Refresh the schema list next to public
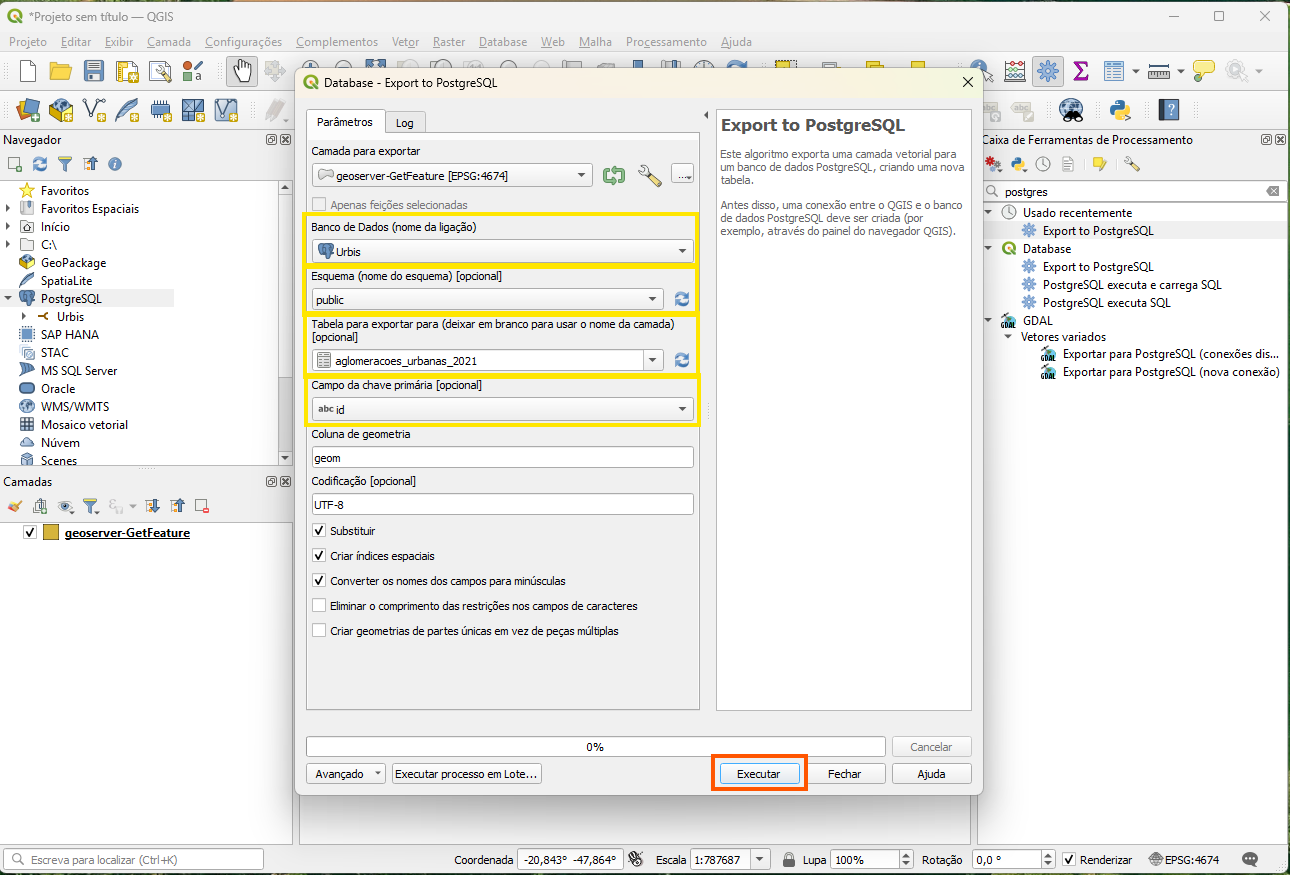Screen dimensions: 1290x875 pyautogui.click(x=683, y=299)
